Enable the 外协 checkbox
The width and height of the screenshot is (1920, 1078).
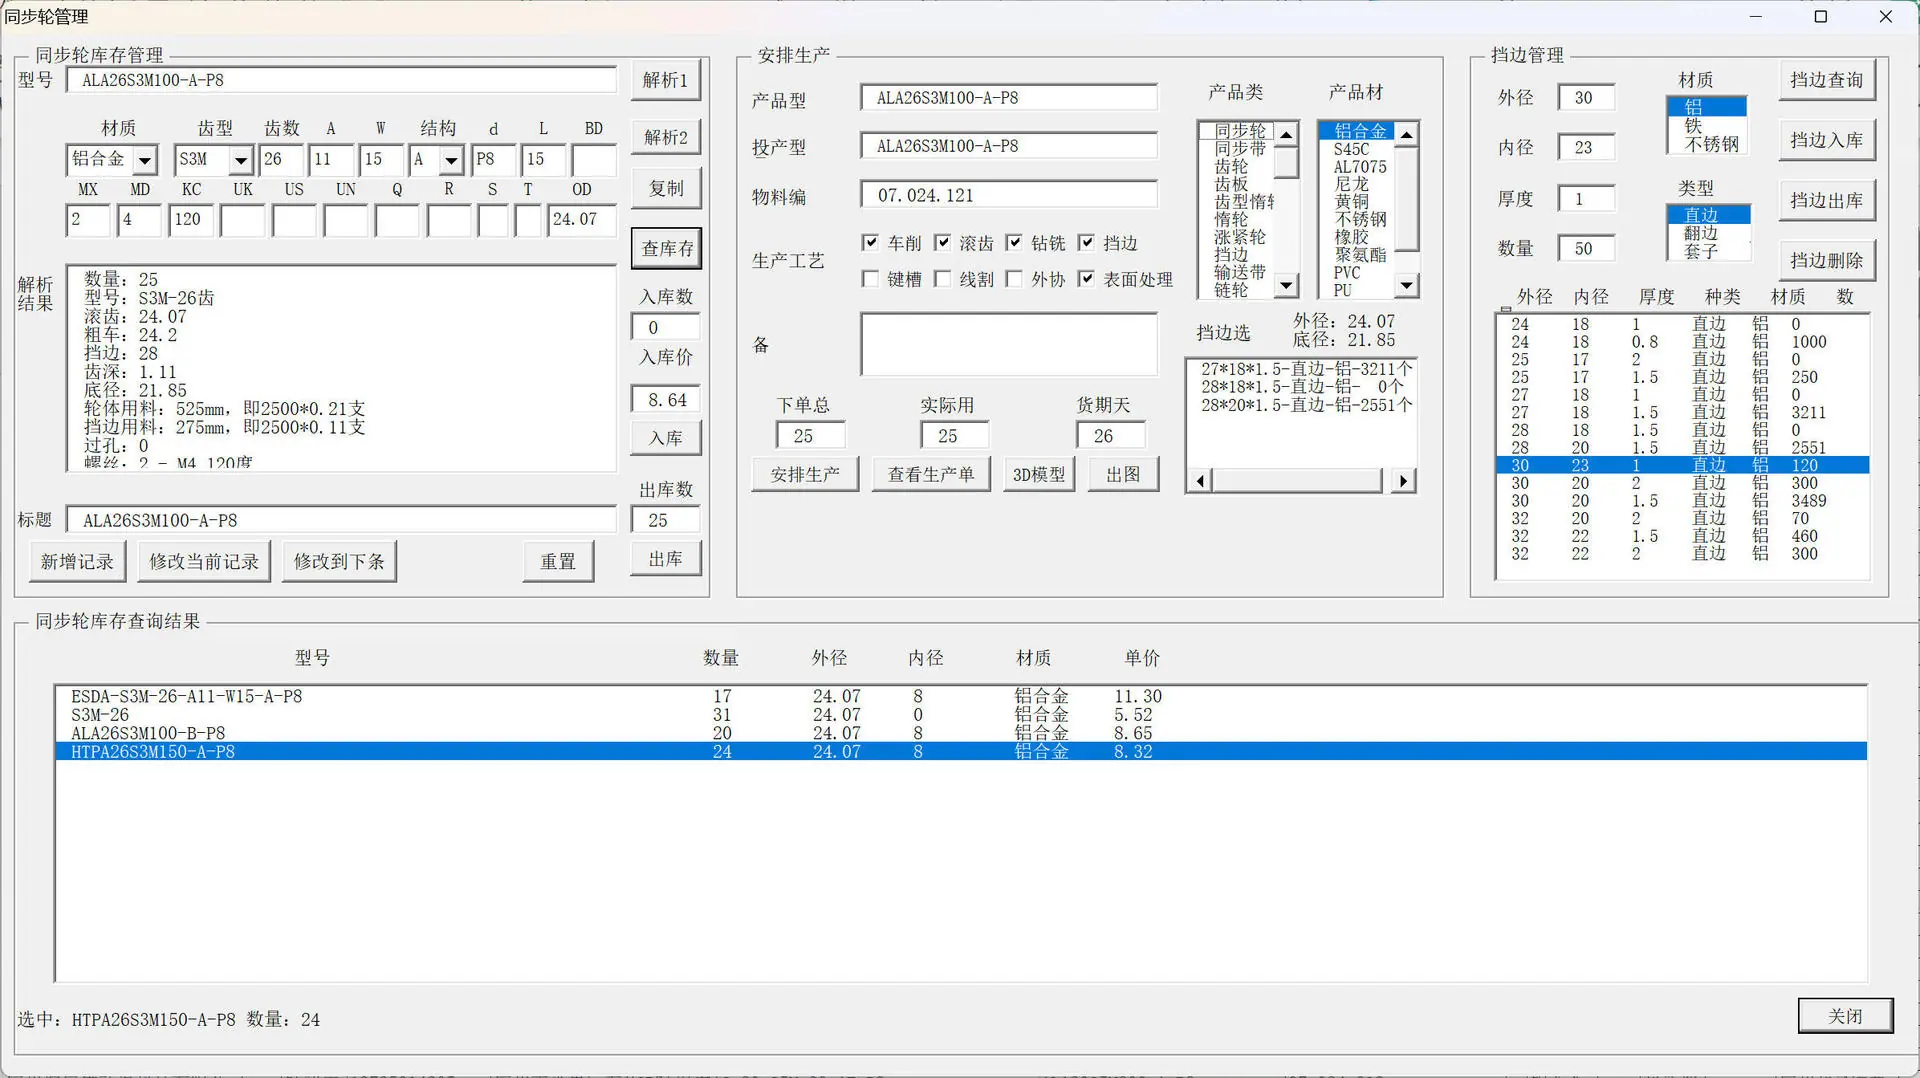coord(1014,279)
